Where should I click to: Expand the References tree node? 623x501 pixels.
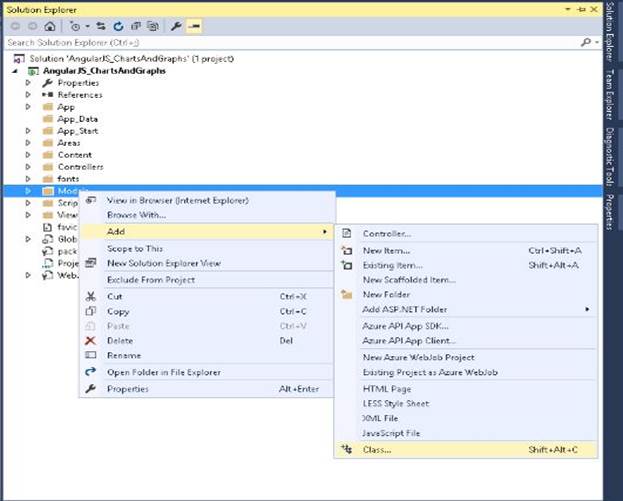29,95
